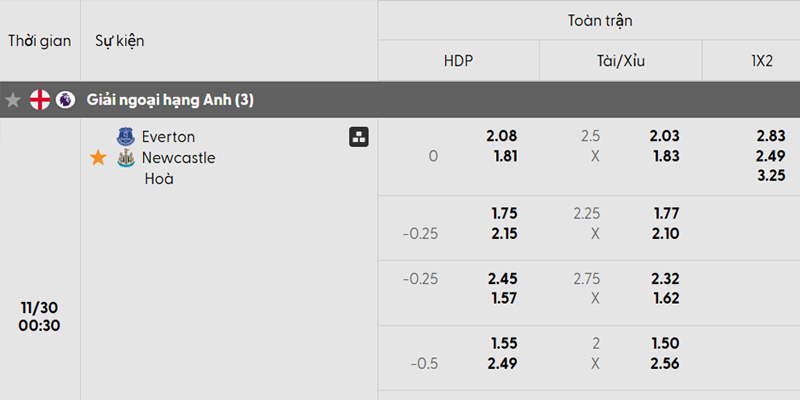Screen dimensions: 800x400
Task: Click the Newcastle club crest
Action: coord(126,158)
